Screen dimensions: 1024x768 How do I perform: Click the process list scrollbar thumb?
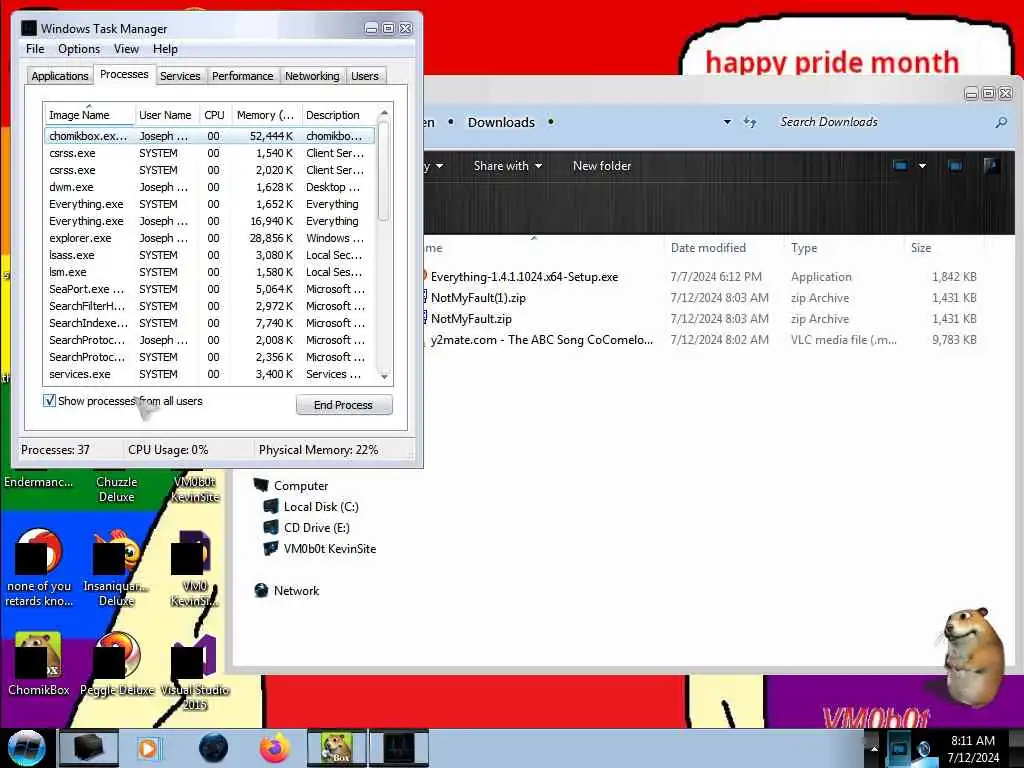point(384,171)
